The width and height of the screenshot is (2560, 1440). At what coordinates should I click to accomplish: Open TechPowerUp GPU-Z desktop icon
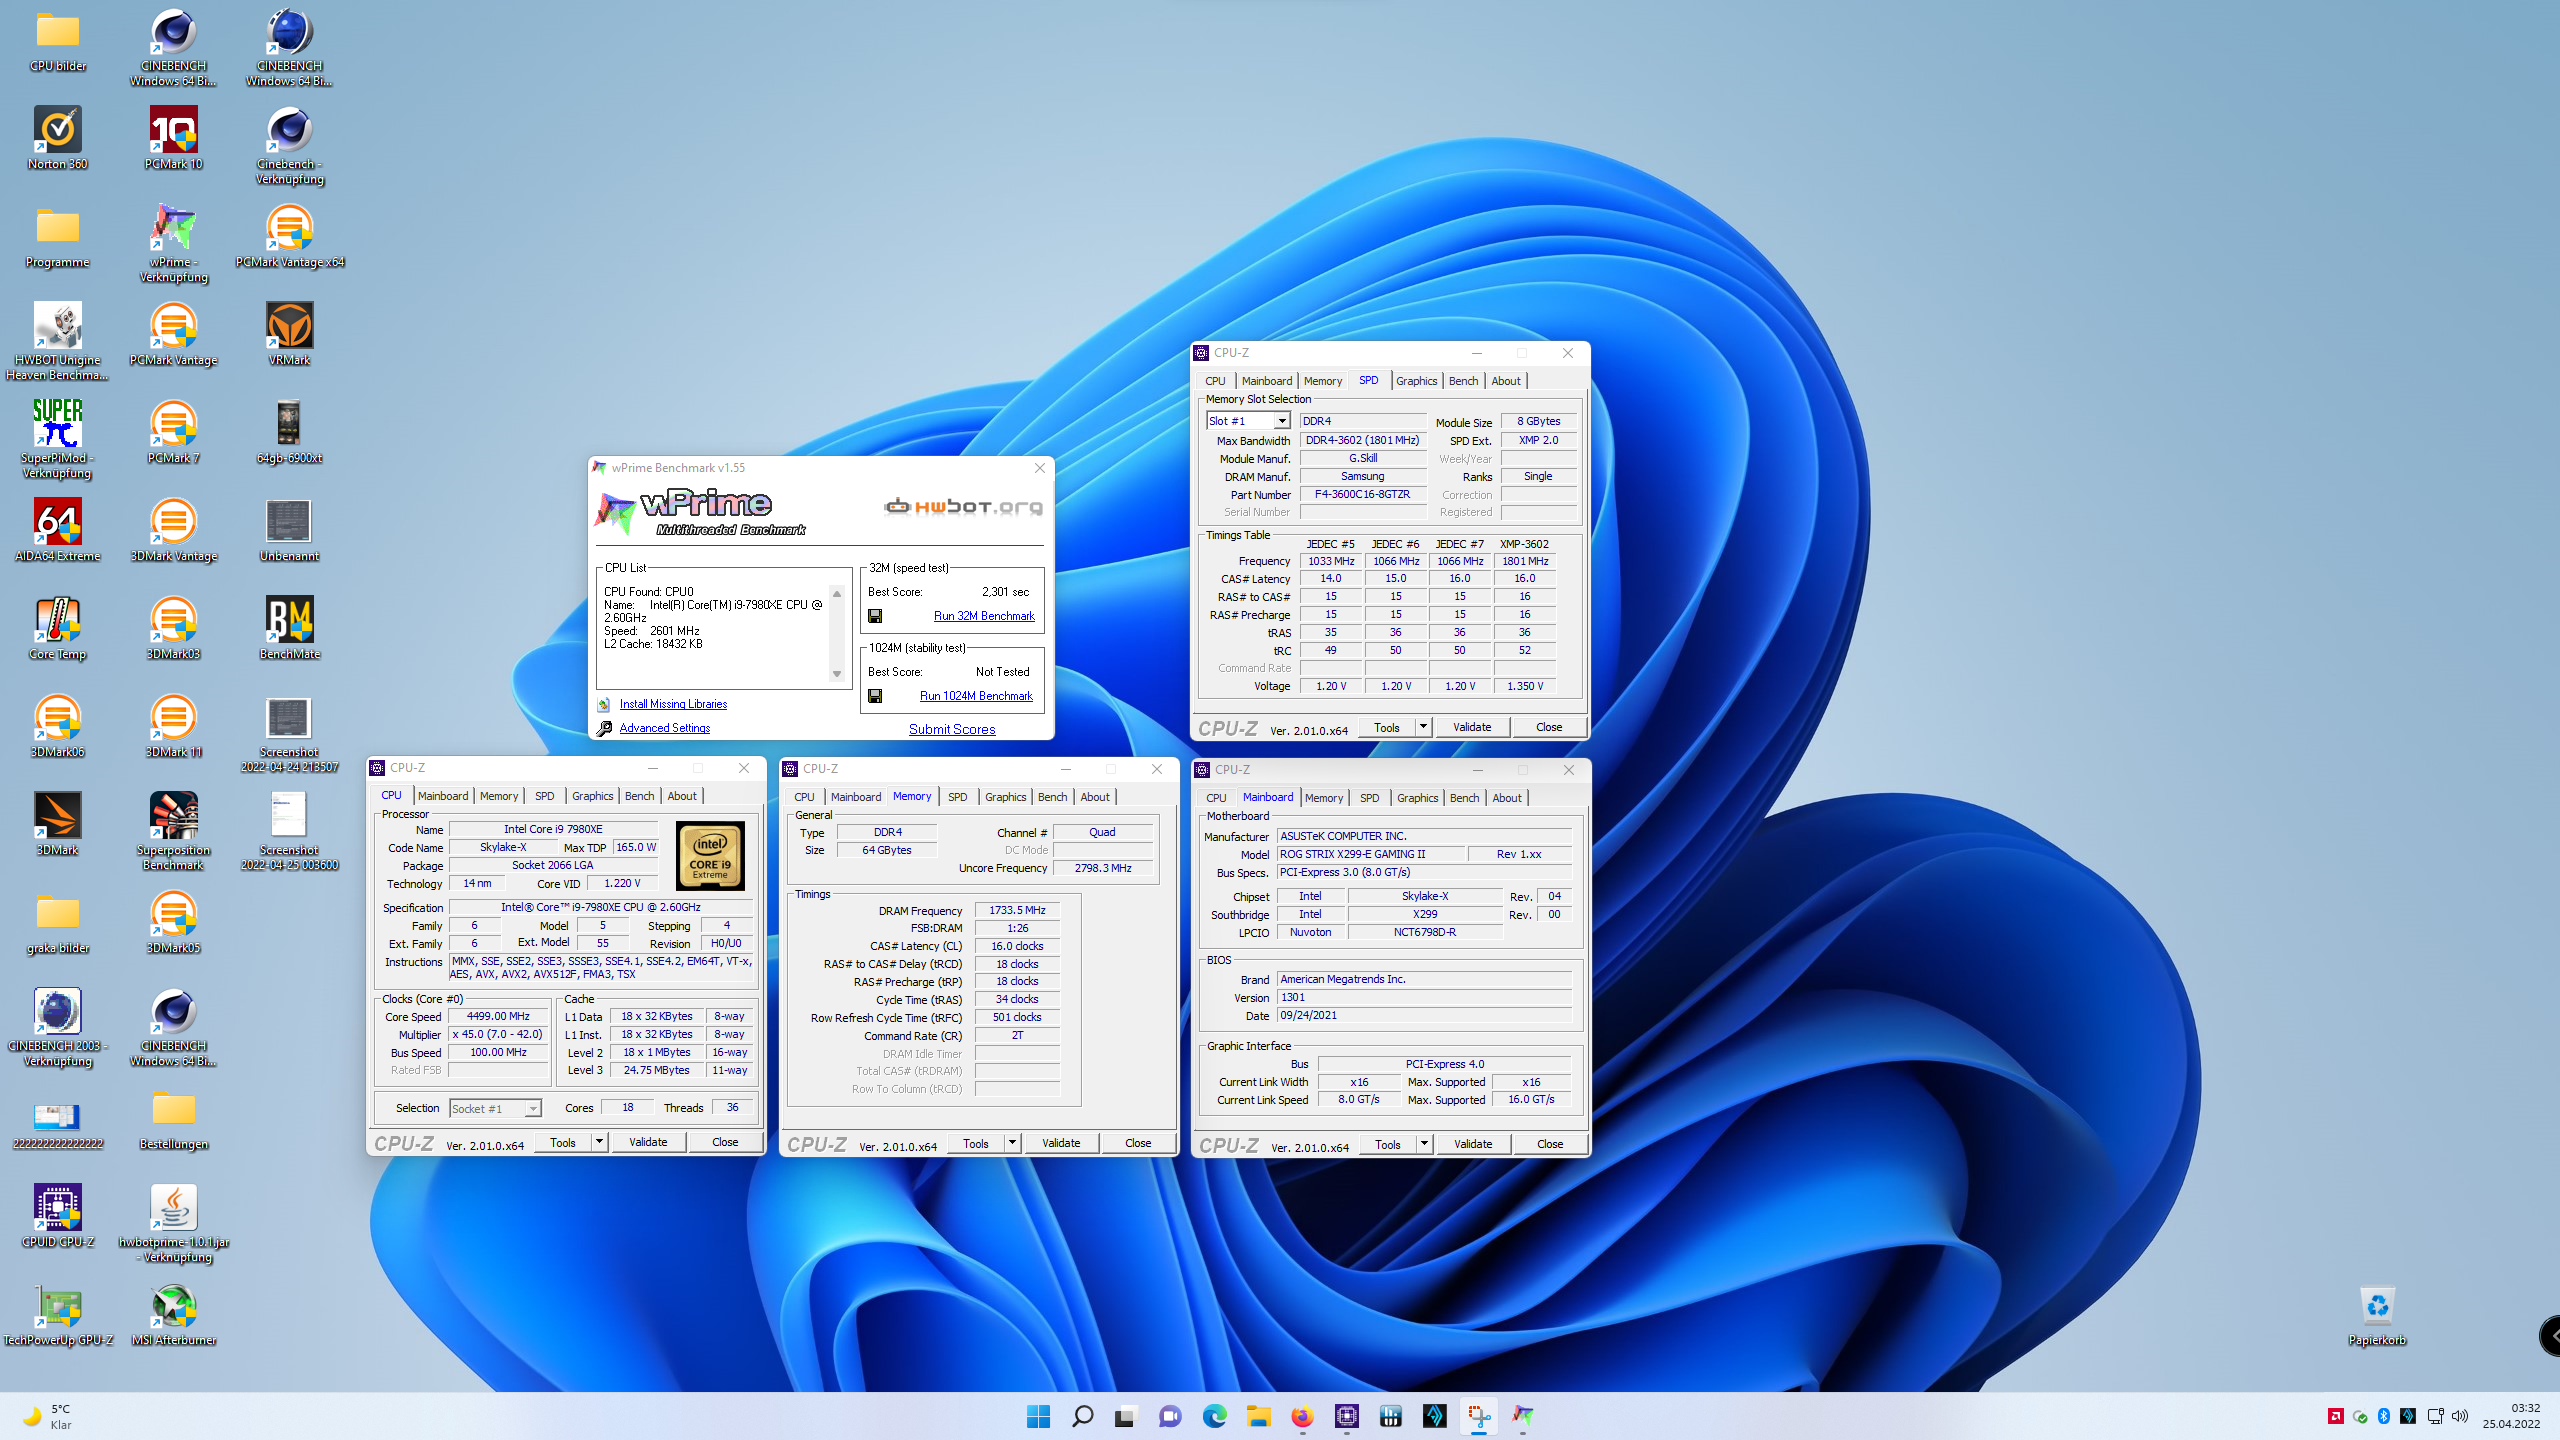pos(58,1315)
